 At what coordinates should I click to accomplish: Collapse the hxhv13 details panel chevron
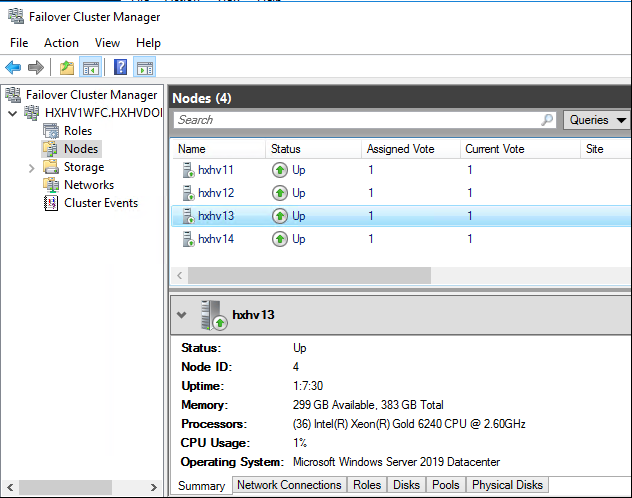pos(182,315)
